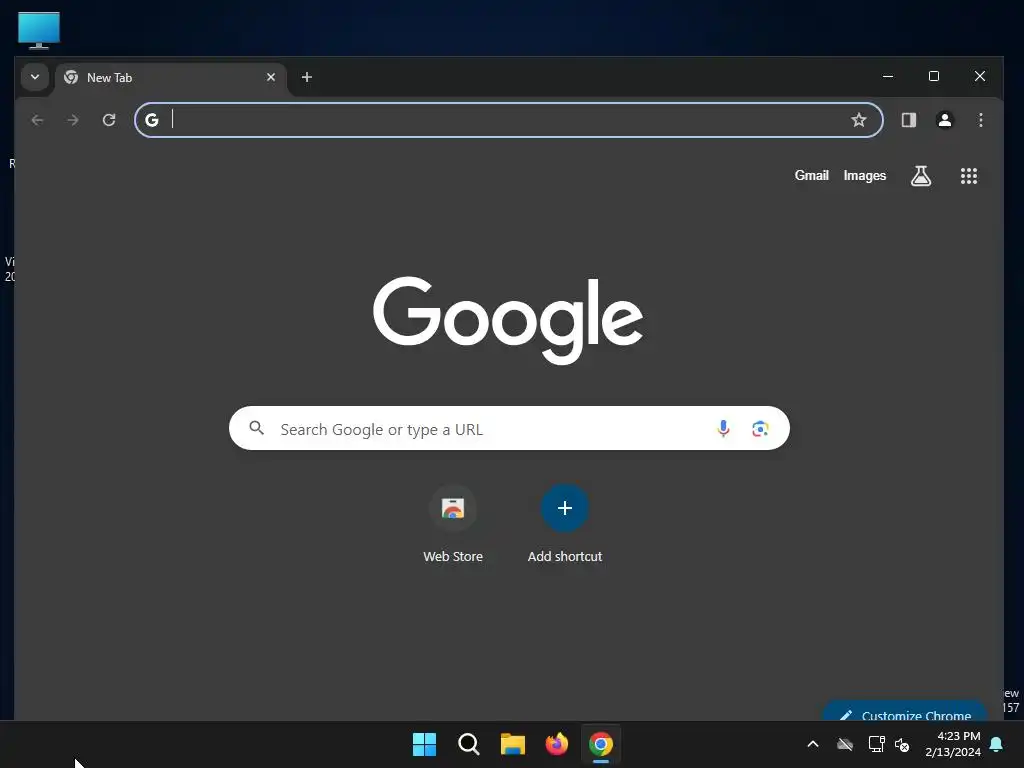
Task: Start voice search with microphone
Action: (x=724, y=428)
